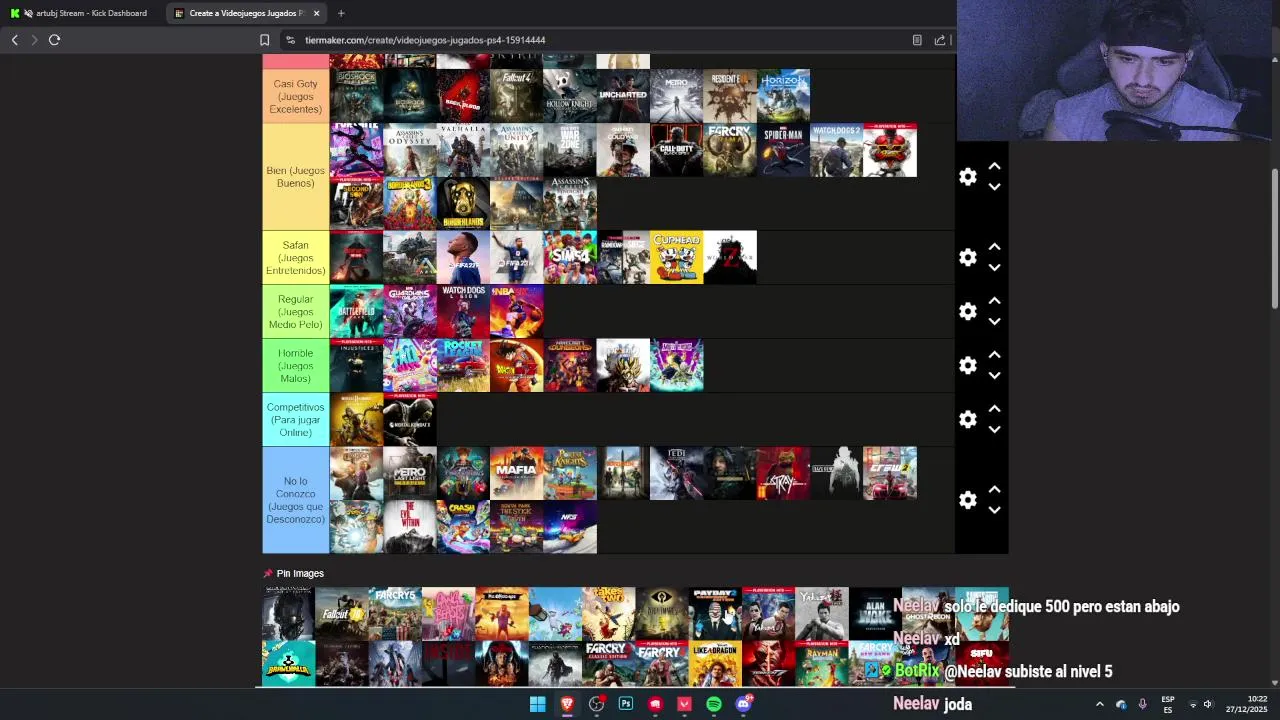This screenshot has width=1280, height=720.
Task: Click the cyan Competitivos tier label
Action: point(295,420)
